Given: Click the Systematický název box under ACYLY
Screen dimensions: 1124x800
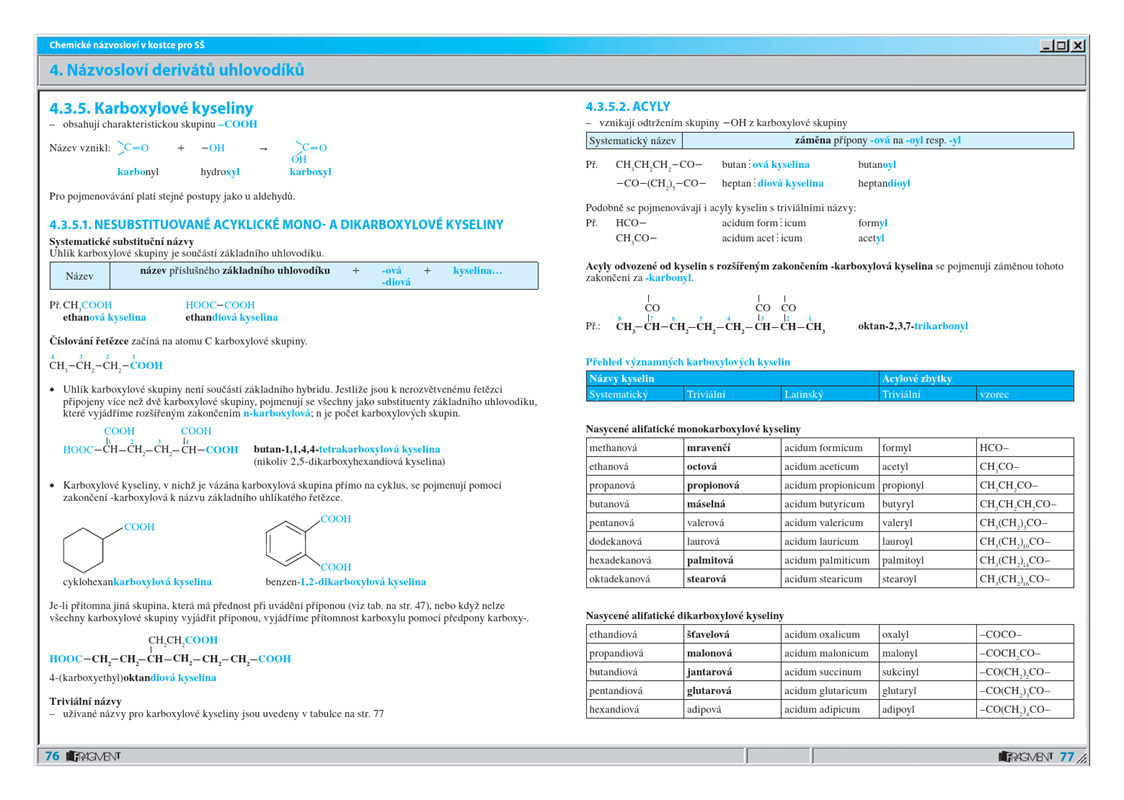Looking at the screenshot, I should pyautogui.click(x=634, y=141).
